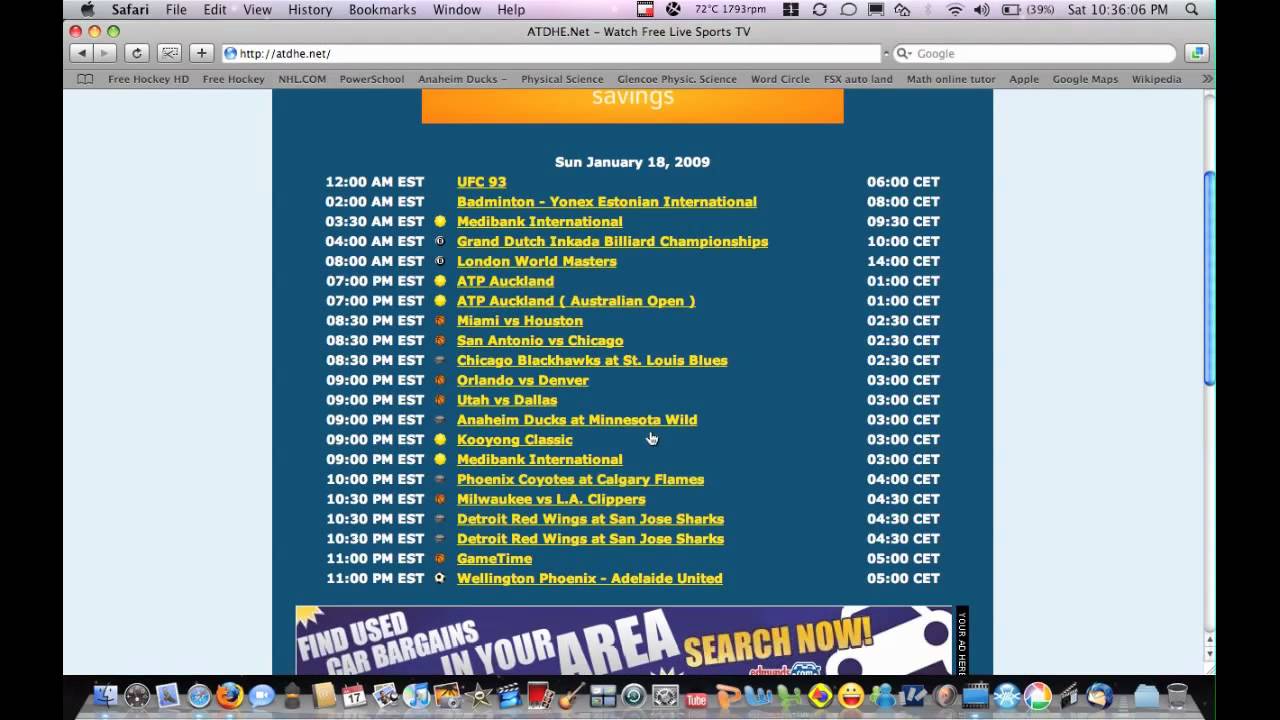Click the temperature and fan speed readout
The width and height of the screenshot is (1280, 720).
pos(730,9)
